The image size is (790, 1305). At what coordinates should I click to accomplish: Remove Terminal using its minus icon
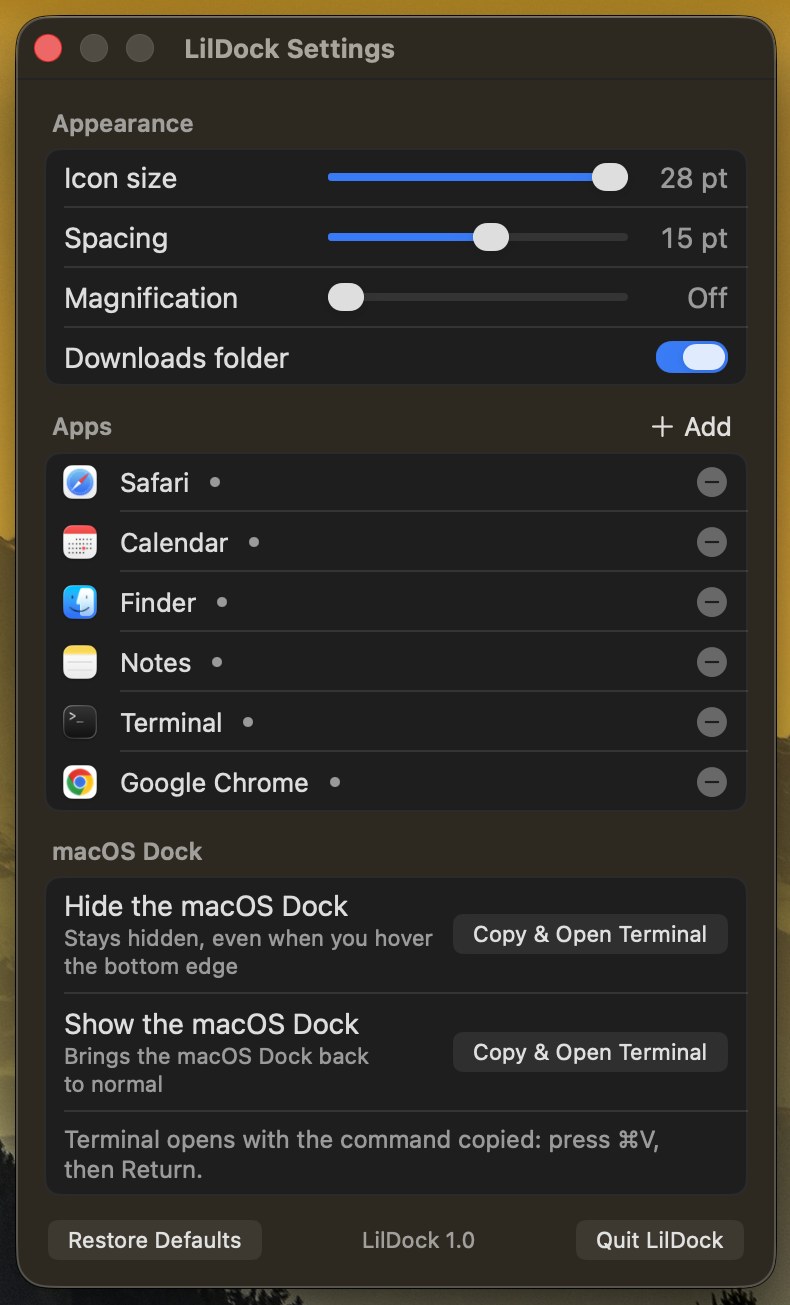(x=712, y=722)
